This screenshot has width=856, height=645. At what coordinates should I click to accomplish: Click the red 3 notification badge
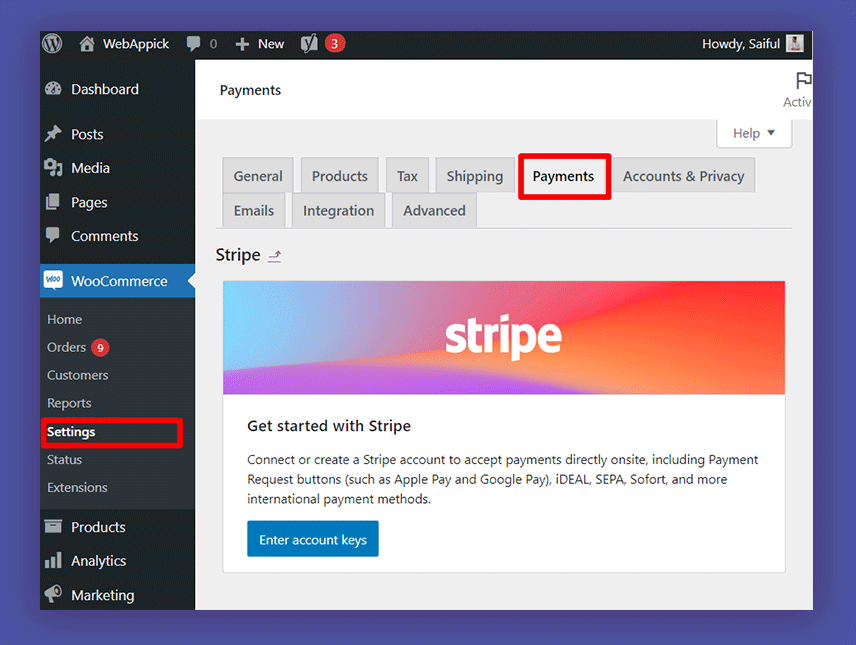[335, 44]
